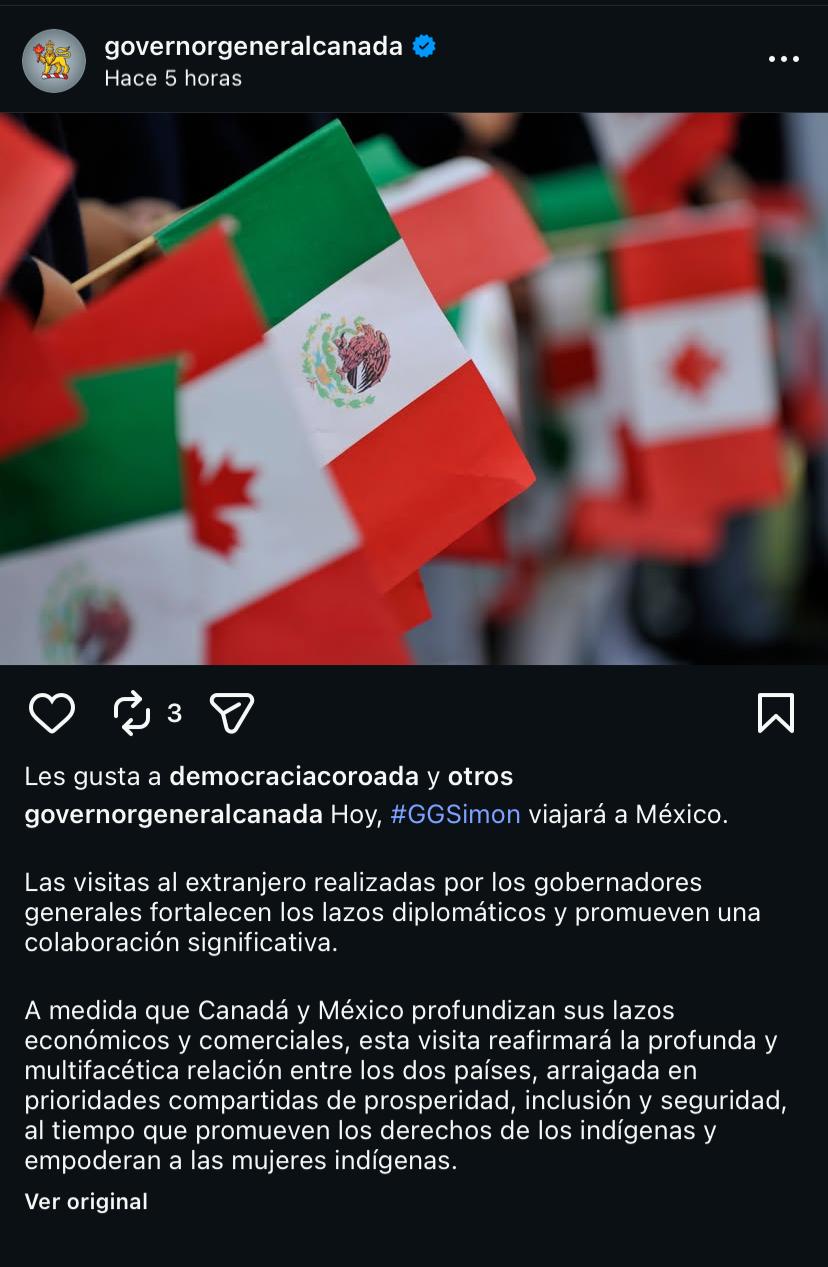Tap the Hace 5 horas timestamp

(x=173, y=78)
